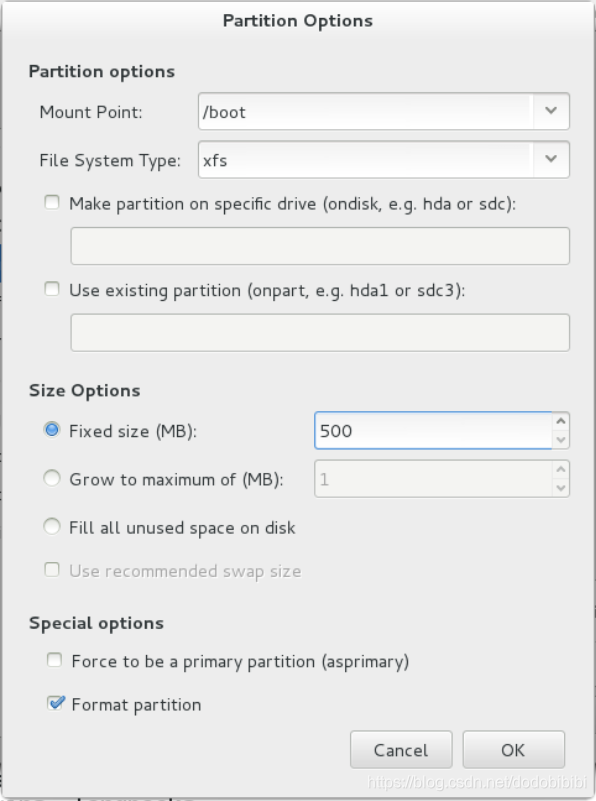The width and height of the screenshot is (596, 801).
Task: Increase Fixed size value with up arrow
Action: pyautogui.click(x=561, y=421)
